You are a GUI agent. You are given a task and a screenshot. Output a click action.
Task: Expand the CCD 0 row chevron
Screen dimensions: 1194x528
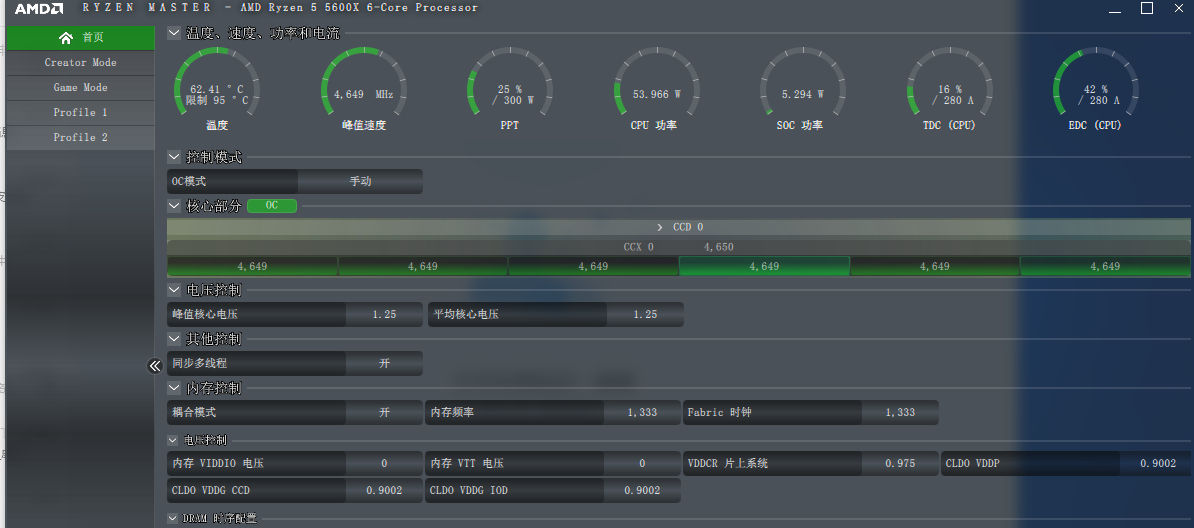click(660, 227)
